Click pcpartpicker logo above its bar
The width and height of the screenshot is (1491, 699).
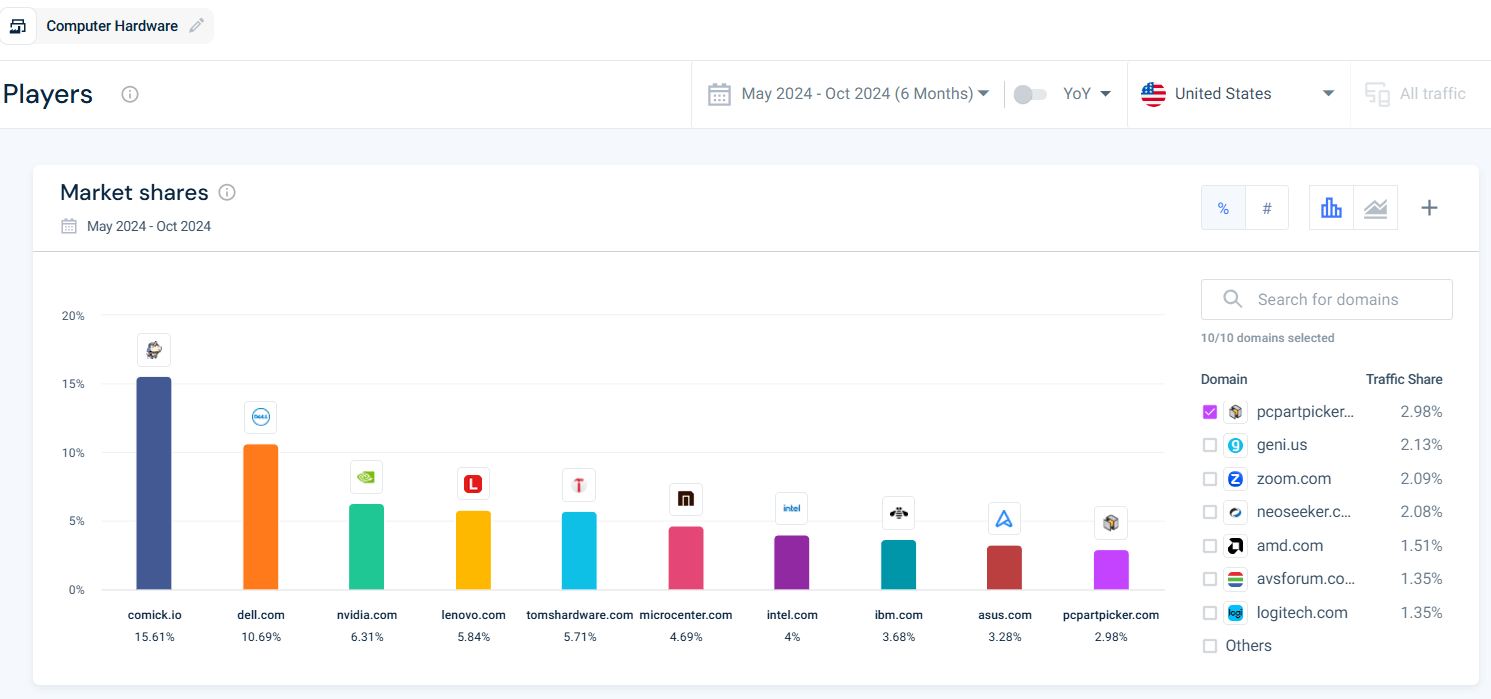pyautogui.click(x=1111, y=522)
